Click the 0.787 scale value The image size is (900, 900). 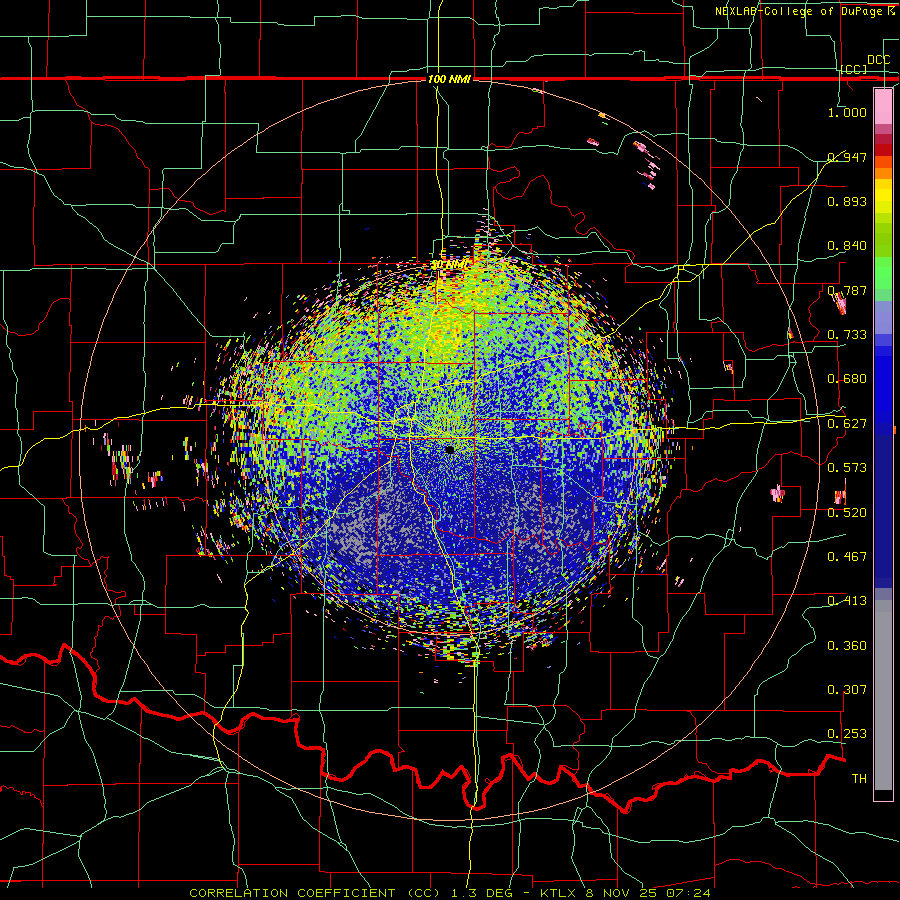tap(847, 290)
